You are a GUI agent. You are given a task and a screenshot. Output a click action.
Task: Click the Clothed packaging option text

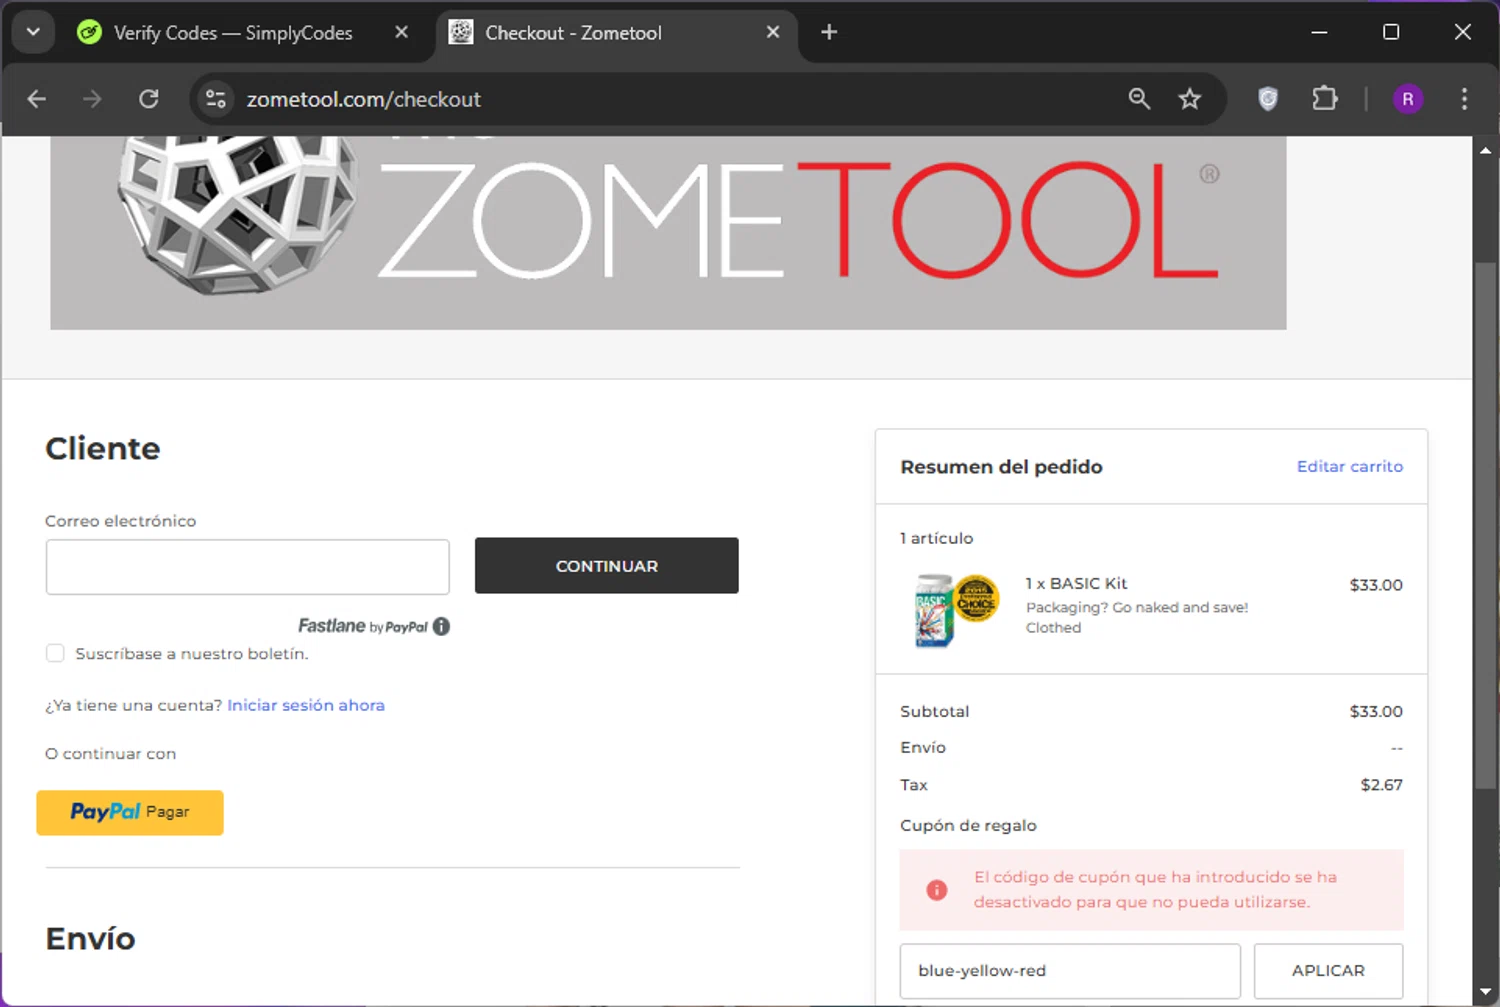[1053, 628]
